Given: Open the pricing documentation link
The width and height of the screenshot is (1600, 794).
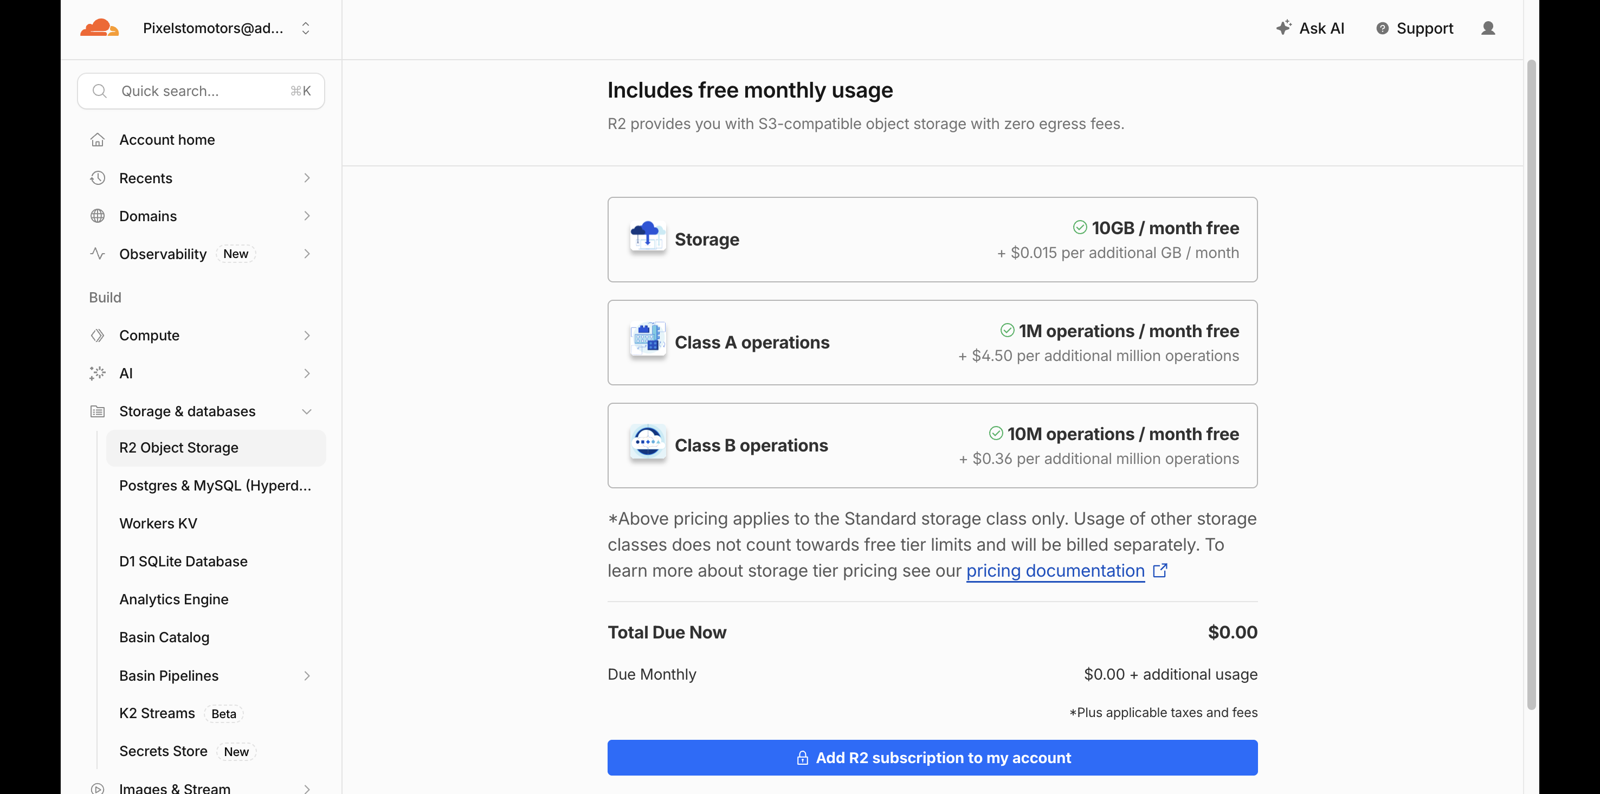Looking at the screenshot, I should click(1055, 571).
